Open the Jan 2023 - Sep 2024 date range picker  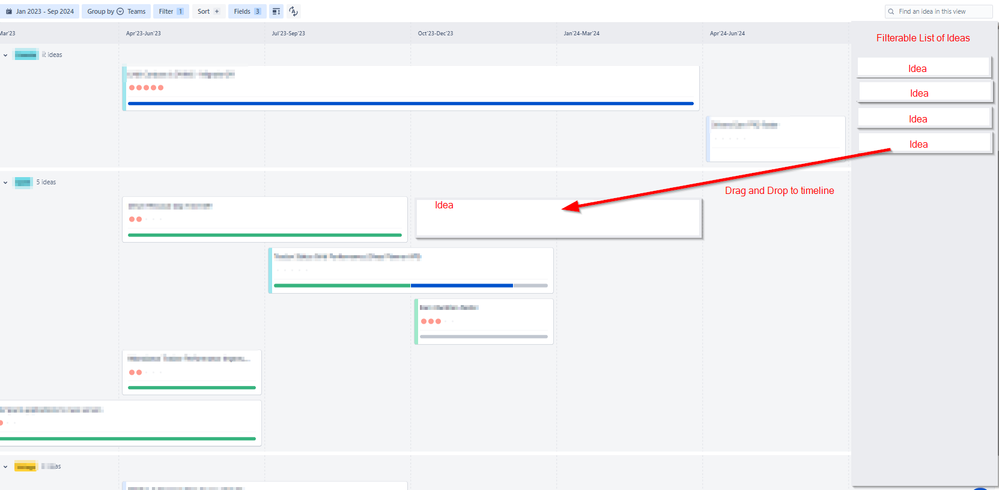click(x=40, y=11)
